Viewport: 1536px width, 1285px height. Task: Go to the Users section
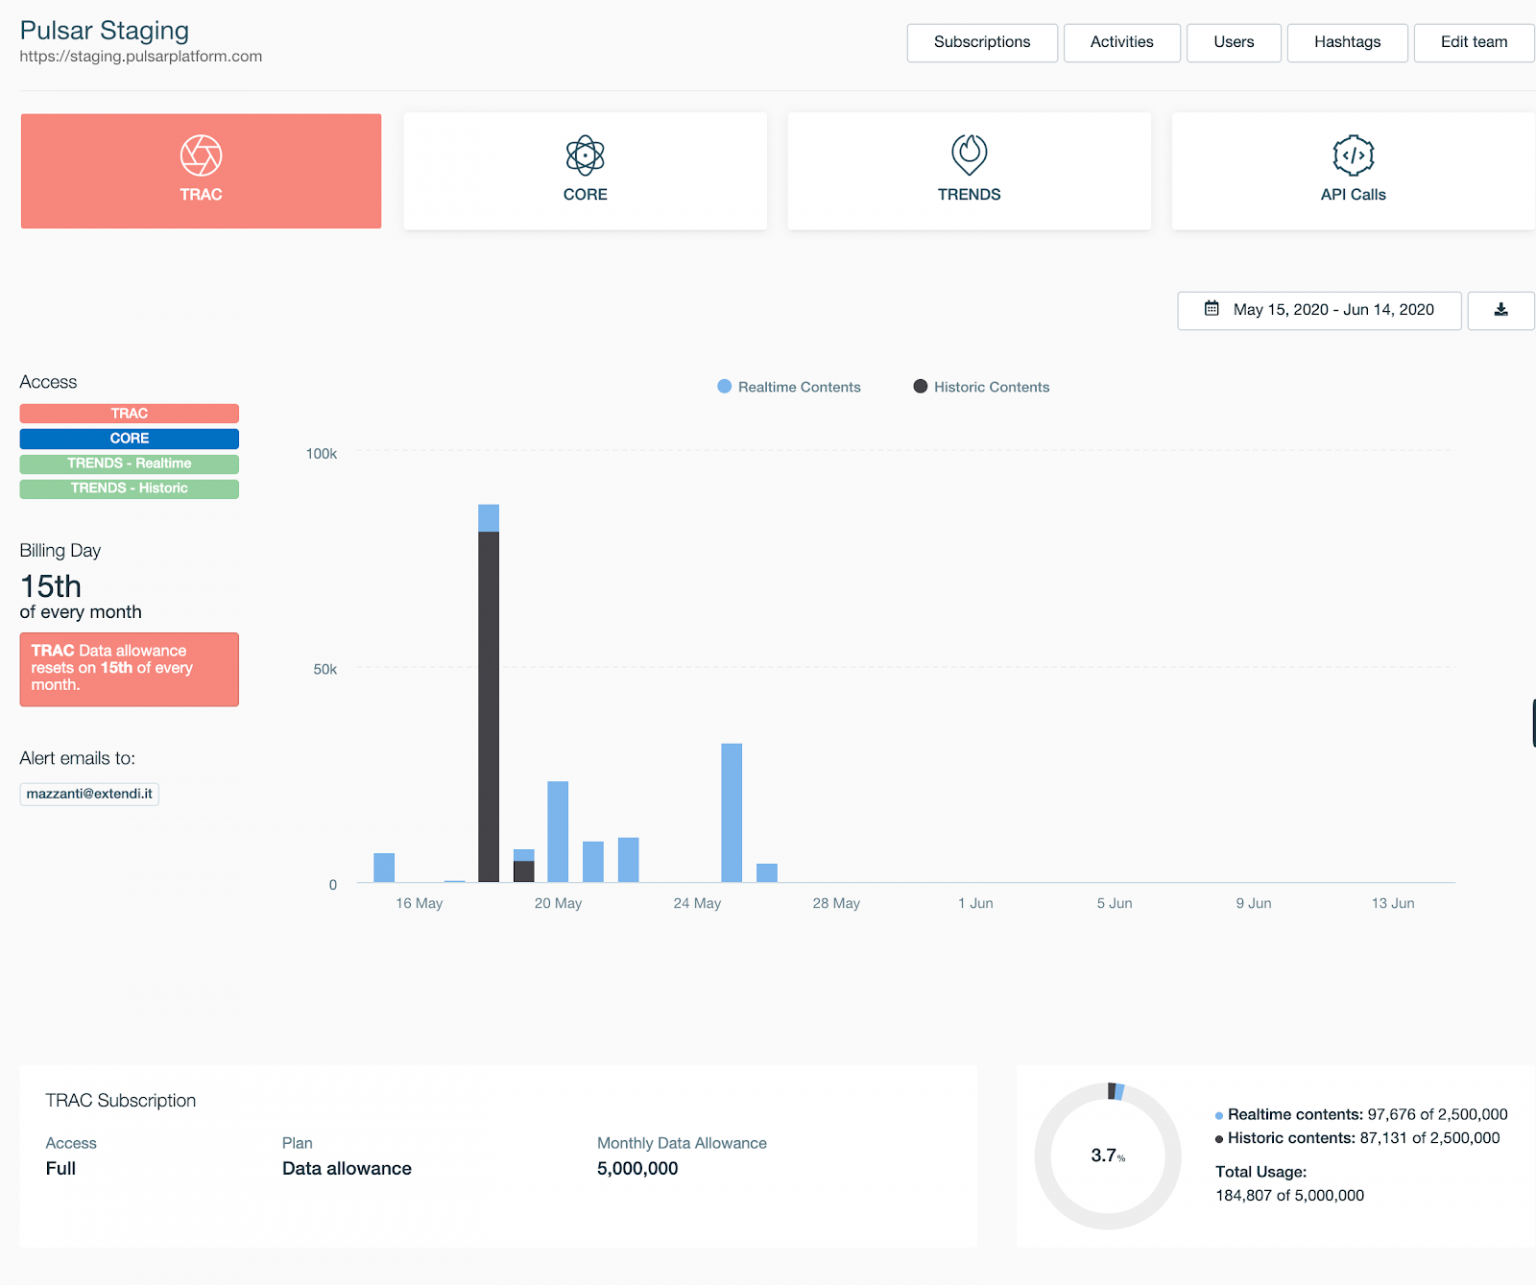[1233, 42]
